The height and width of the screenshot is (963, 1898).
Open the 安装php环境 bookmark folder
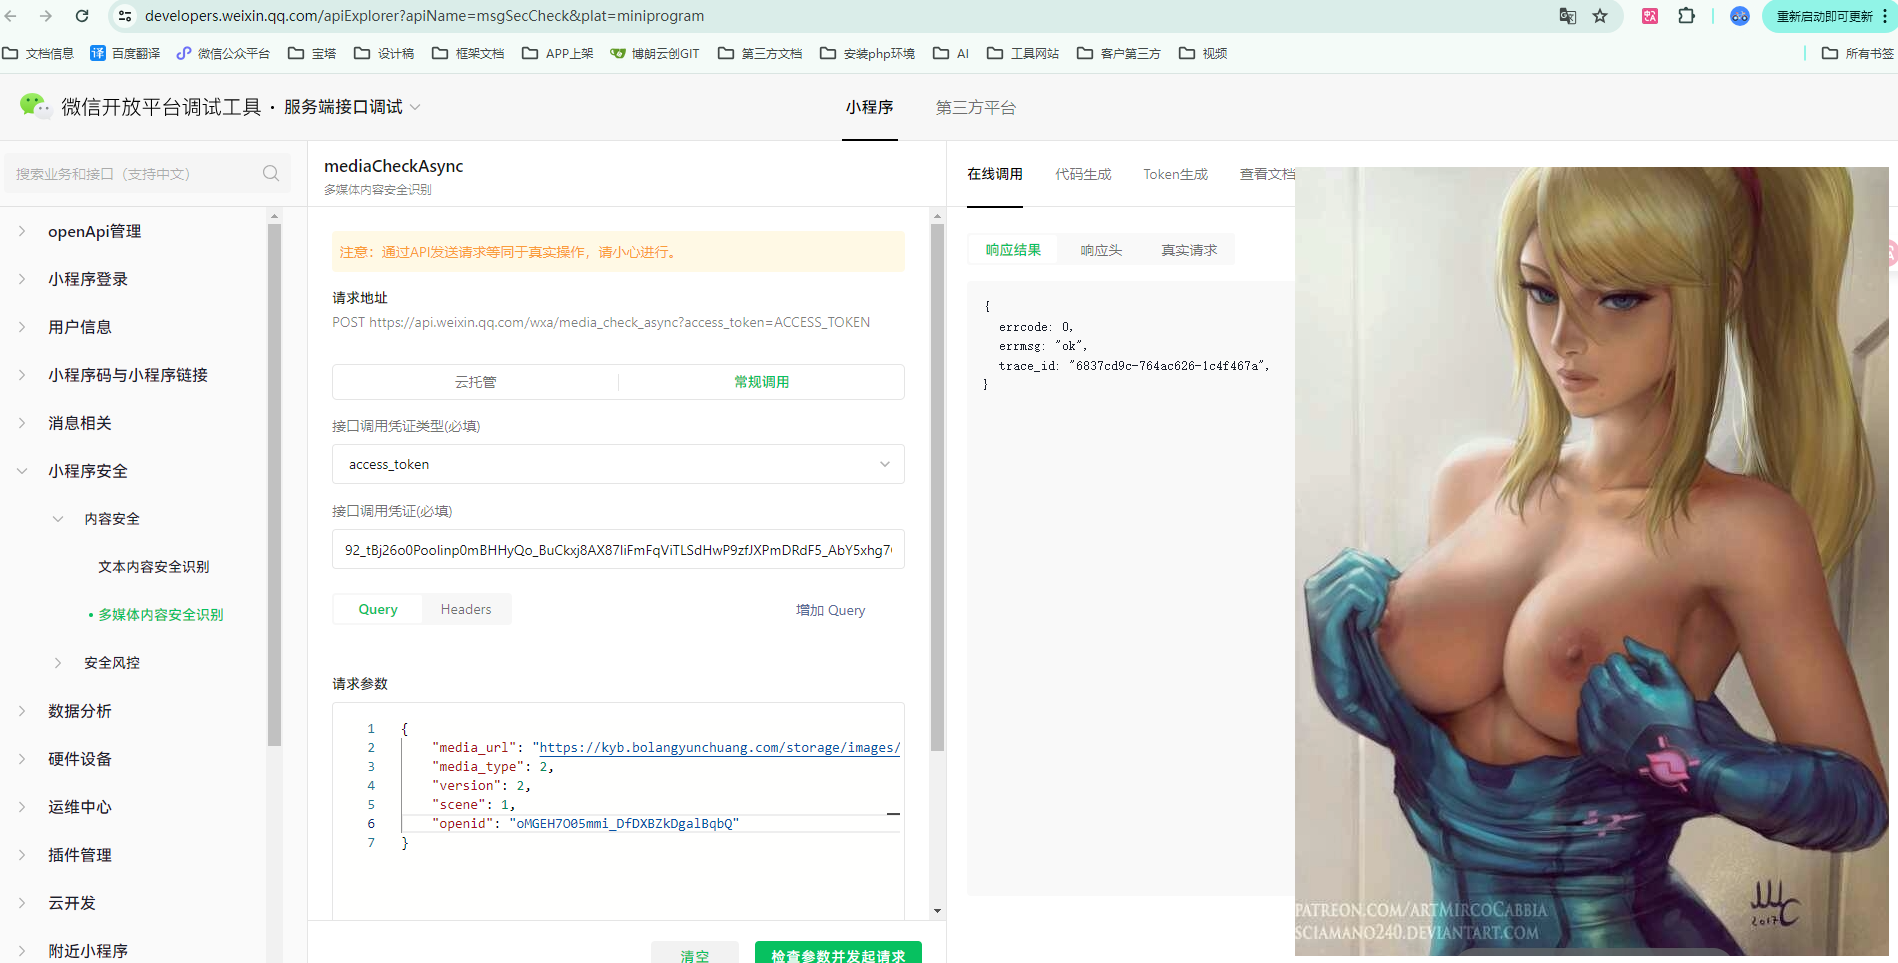point(867,53)
